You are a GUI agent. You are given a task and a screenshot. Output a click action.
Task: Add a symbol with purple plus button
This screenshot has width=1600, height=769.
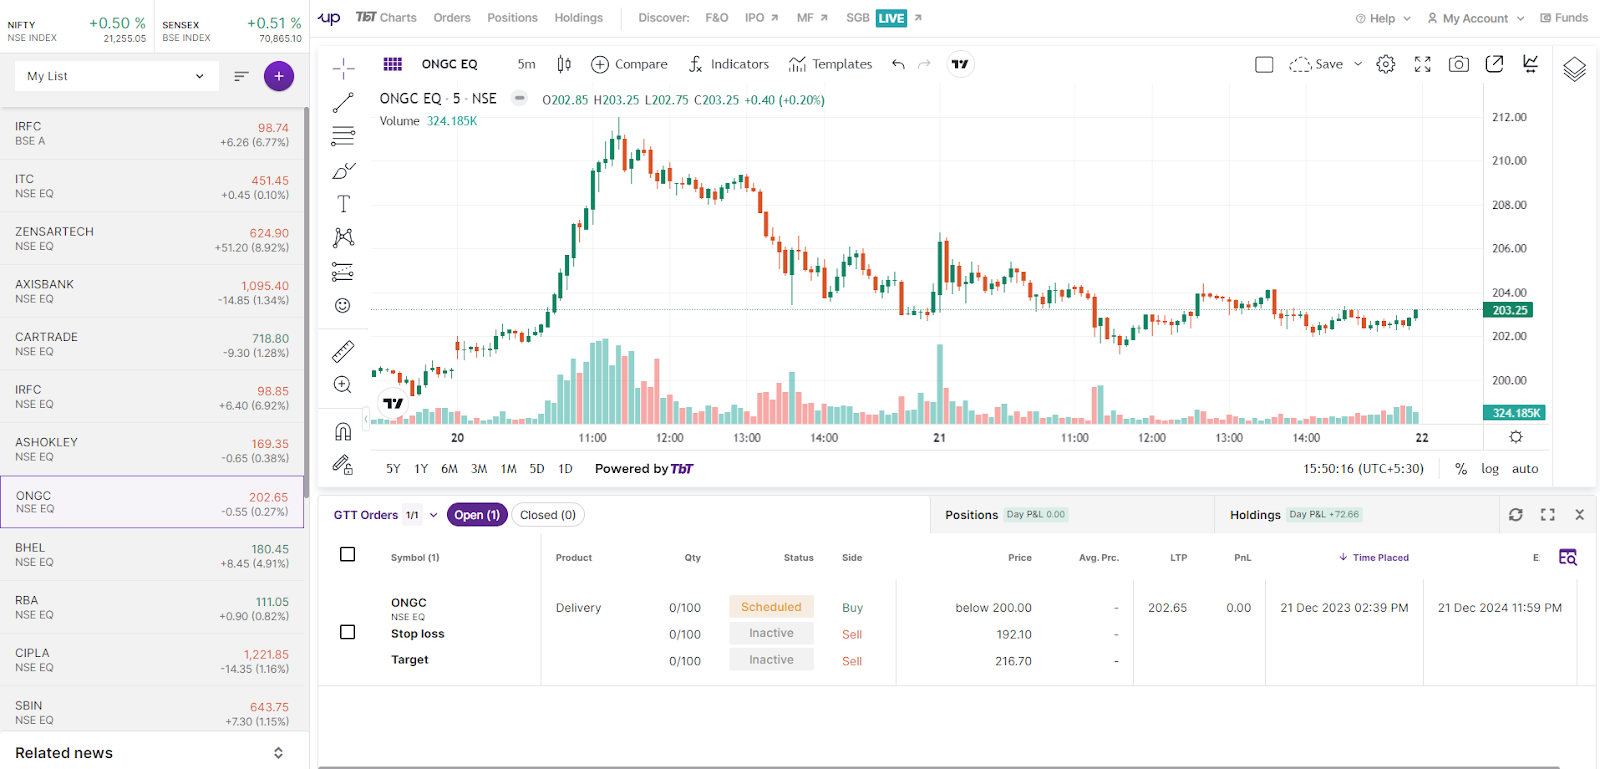(x=279, y=76)
